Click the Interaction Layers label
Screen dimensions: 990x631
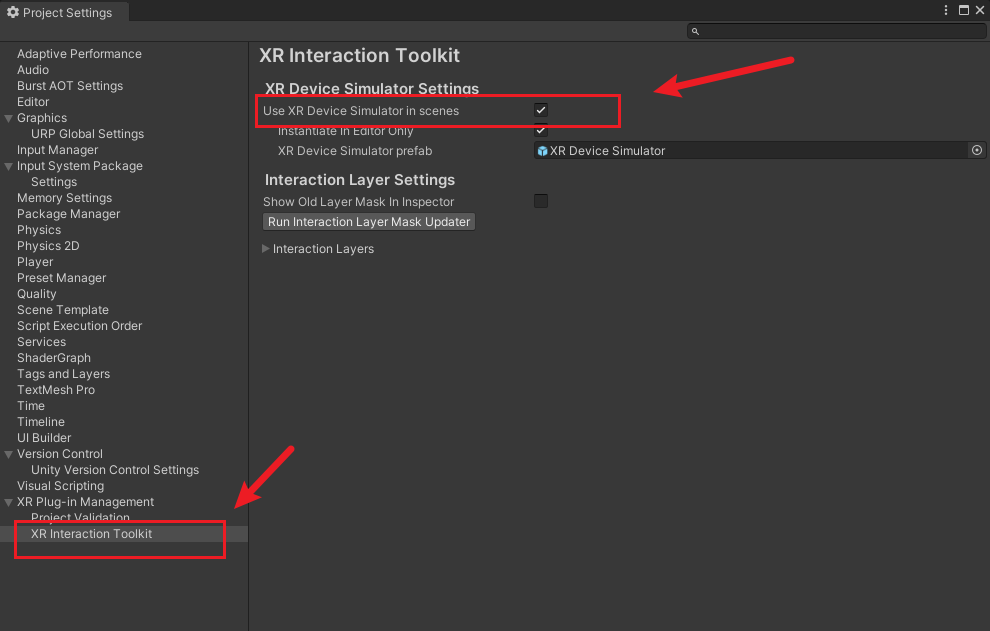coord(323,249)
